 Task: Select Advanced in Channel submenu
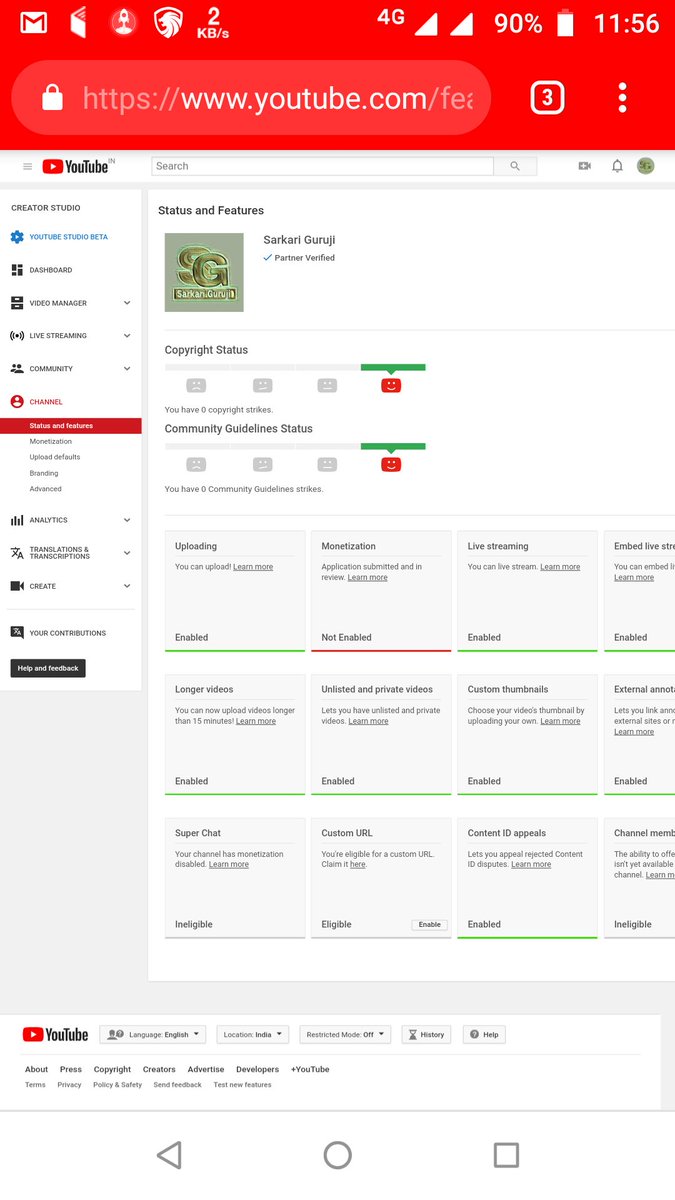(46, 489)
